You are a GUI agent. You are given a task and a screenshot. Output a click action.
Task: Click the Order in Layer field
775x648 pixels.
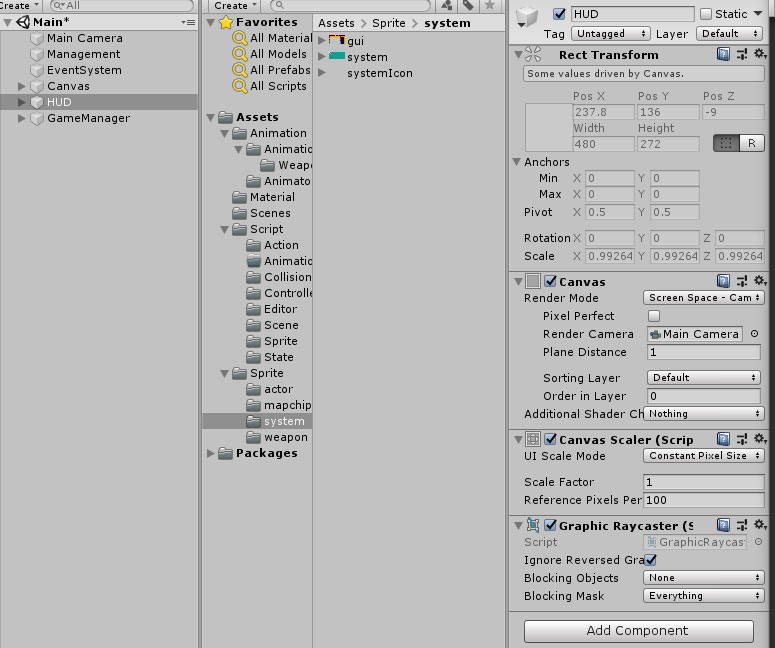coord(704,395)
